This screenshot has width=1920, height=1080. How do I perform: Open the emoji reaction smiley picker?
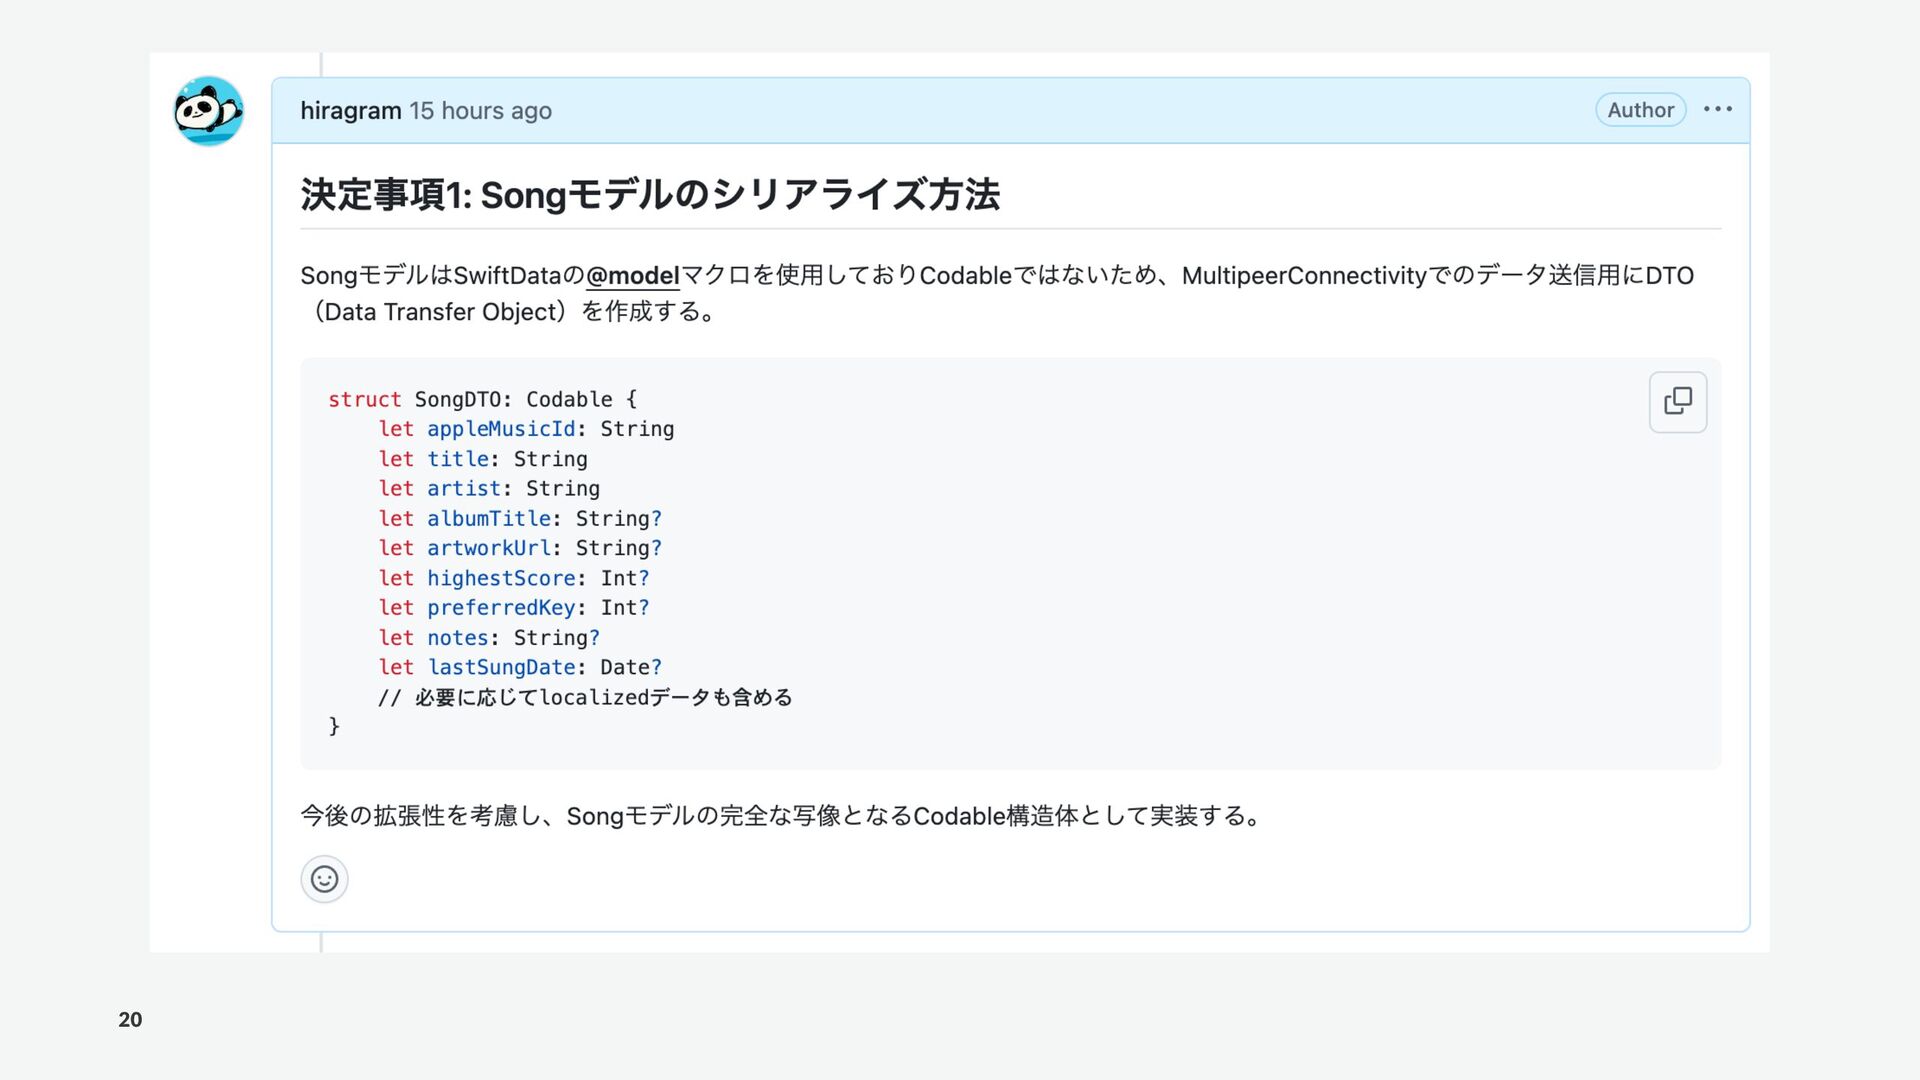pos(324,879)
